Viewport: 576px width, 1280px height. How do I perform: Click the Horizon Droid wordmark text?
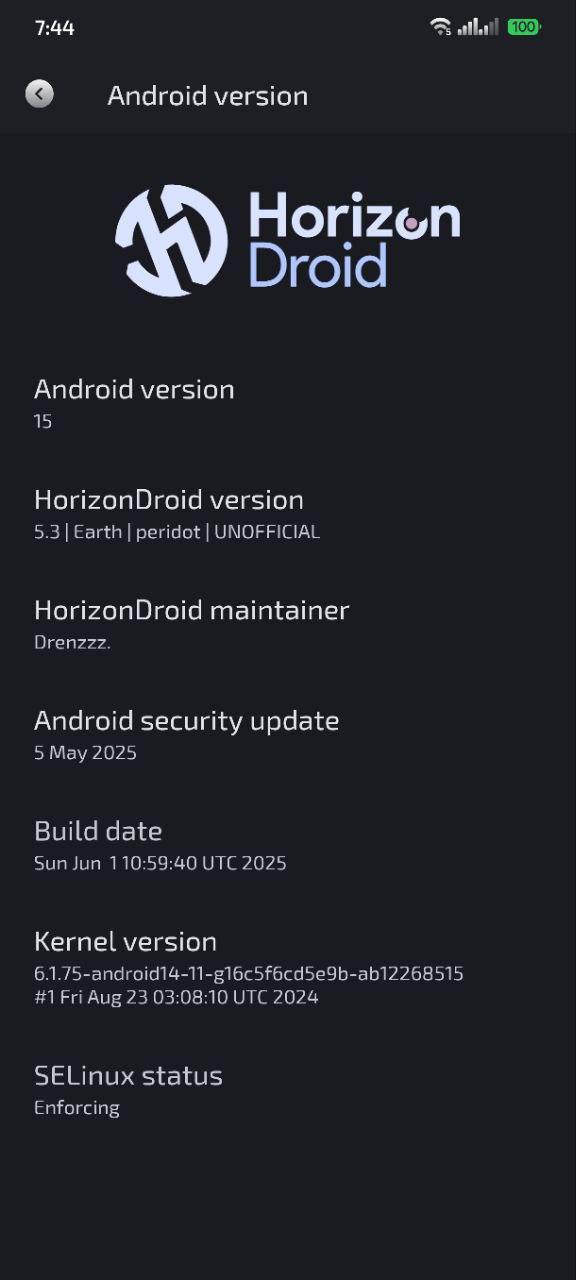tap(354, 240)
